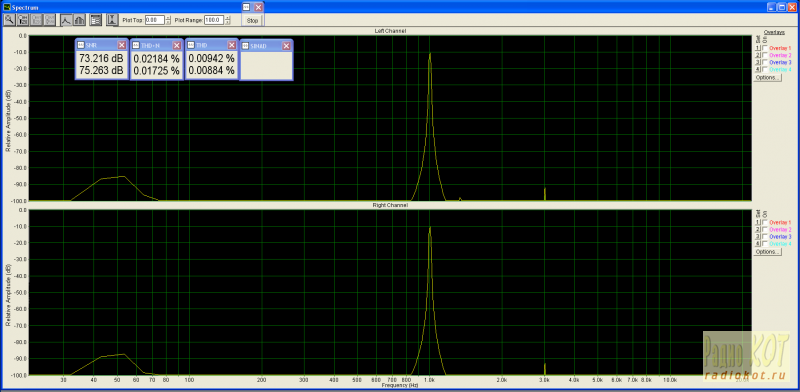
Task: Increase Plot Top value with up arrow
Action: pyautogui.click(x=168, y=18)
